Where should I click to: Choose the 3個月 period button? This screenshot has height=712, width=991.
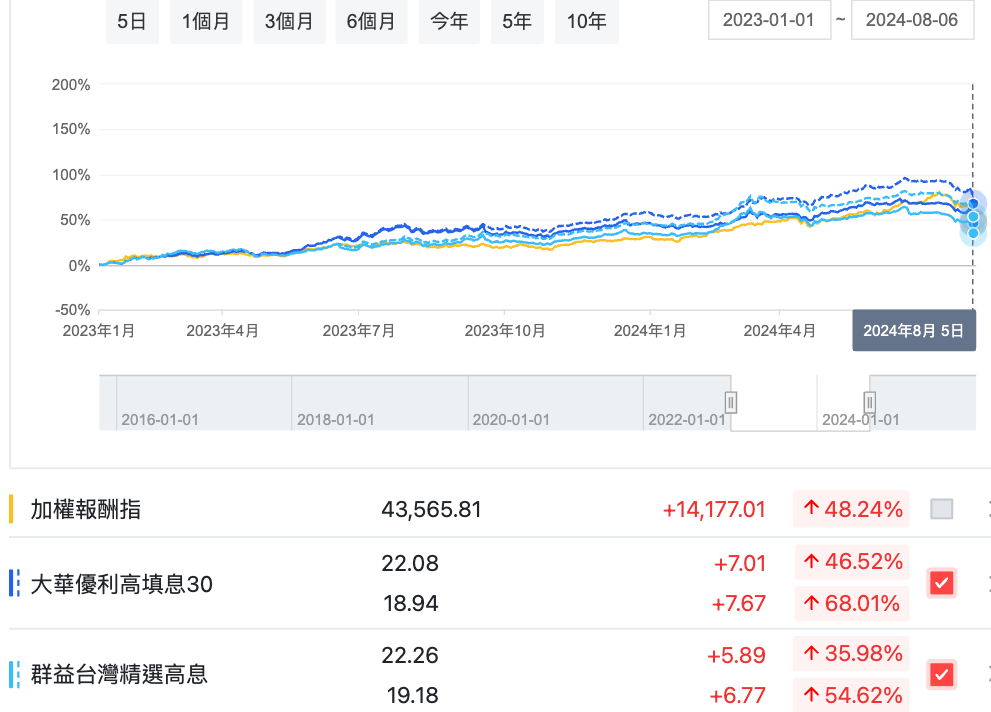click(289, 21)
